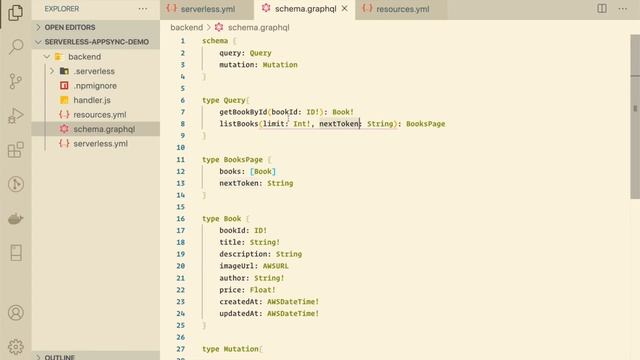Open the Search view icon
This screenshot has height=360, width=640.
[x=16, y=47]
